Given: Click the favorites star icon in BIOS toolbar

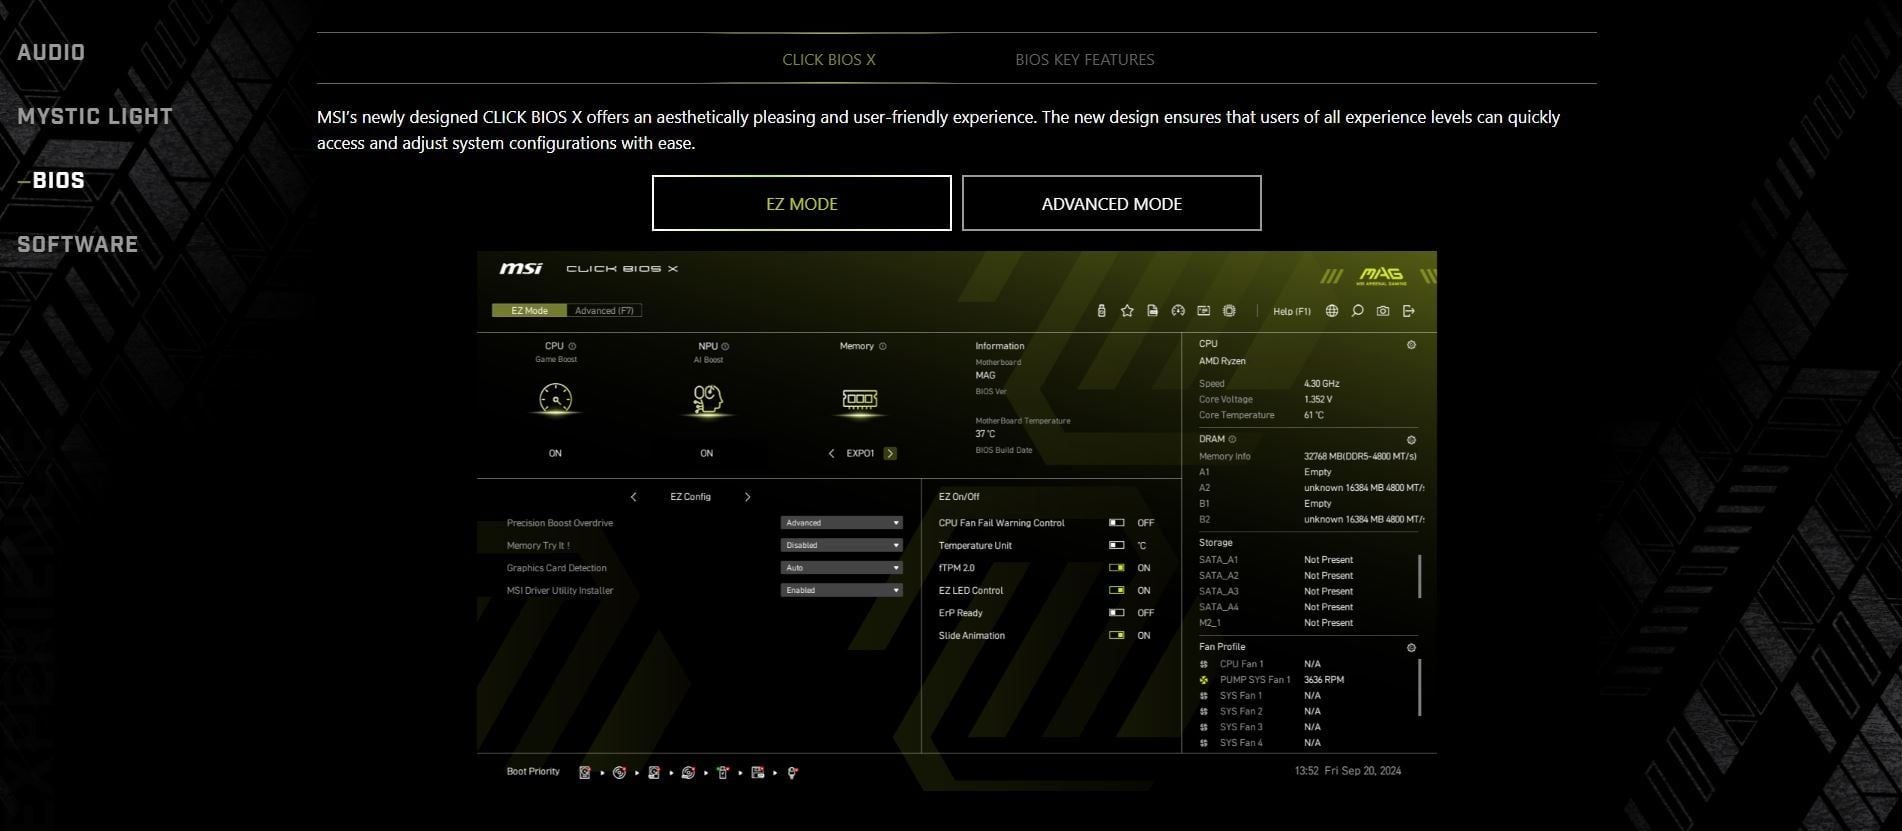Looking at the screenshot, I should pos(1127,311).
